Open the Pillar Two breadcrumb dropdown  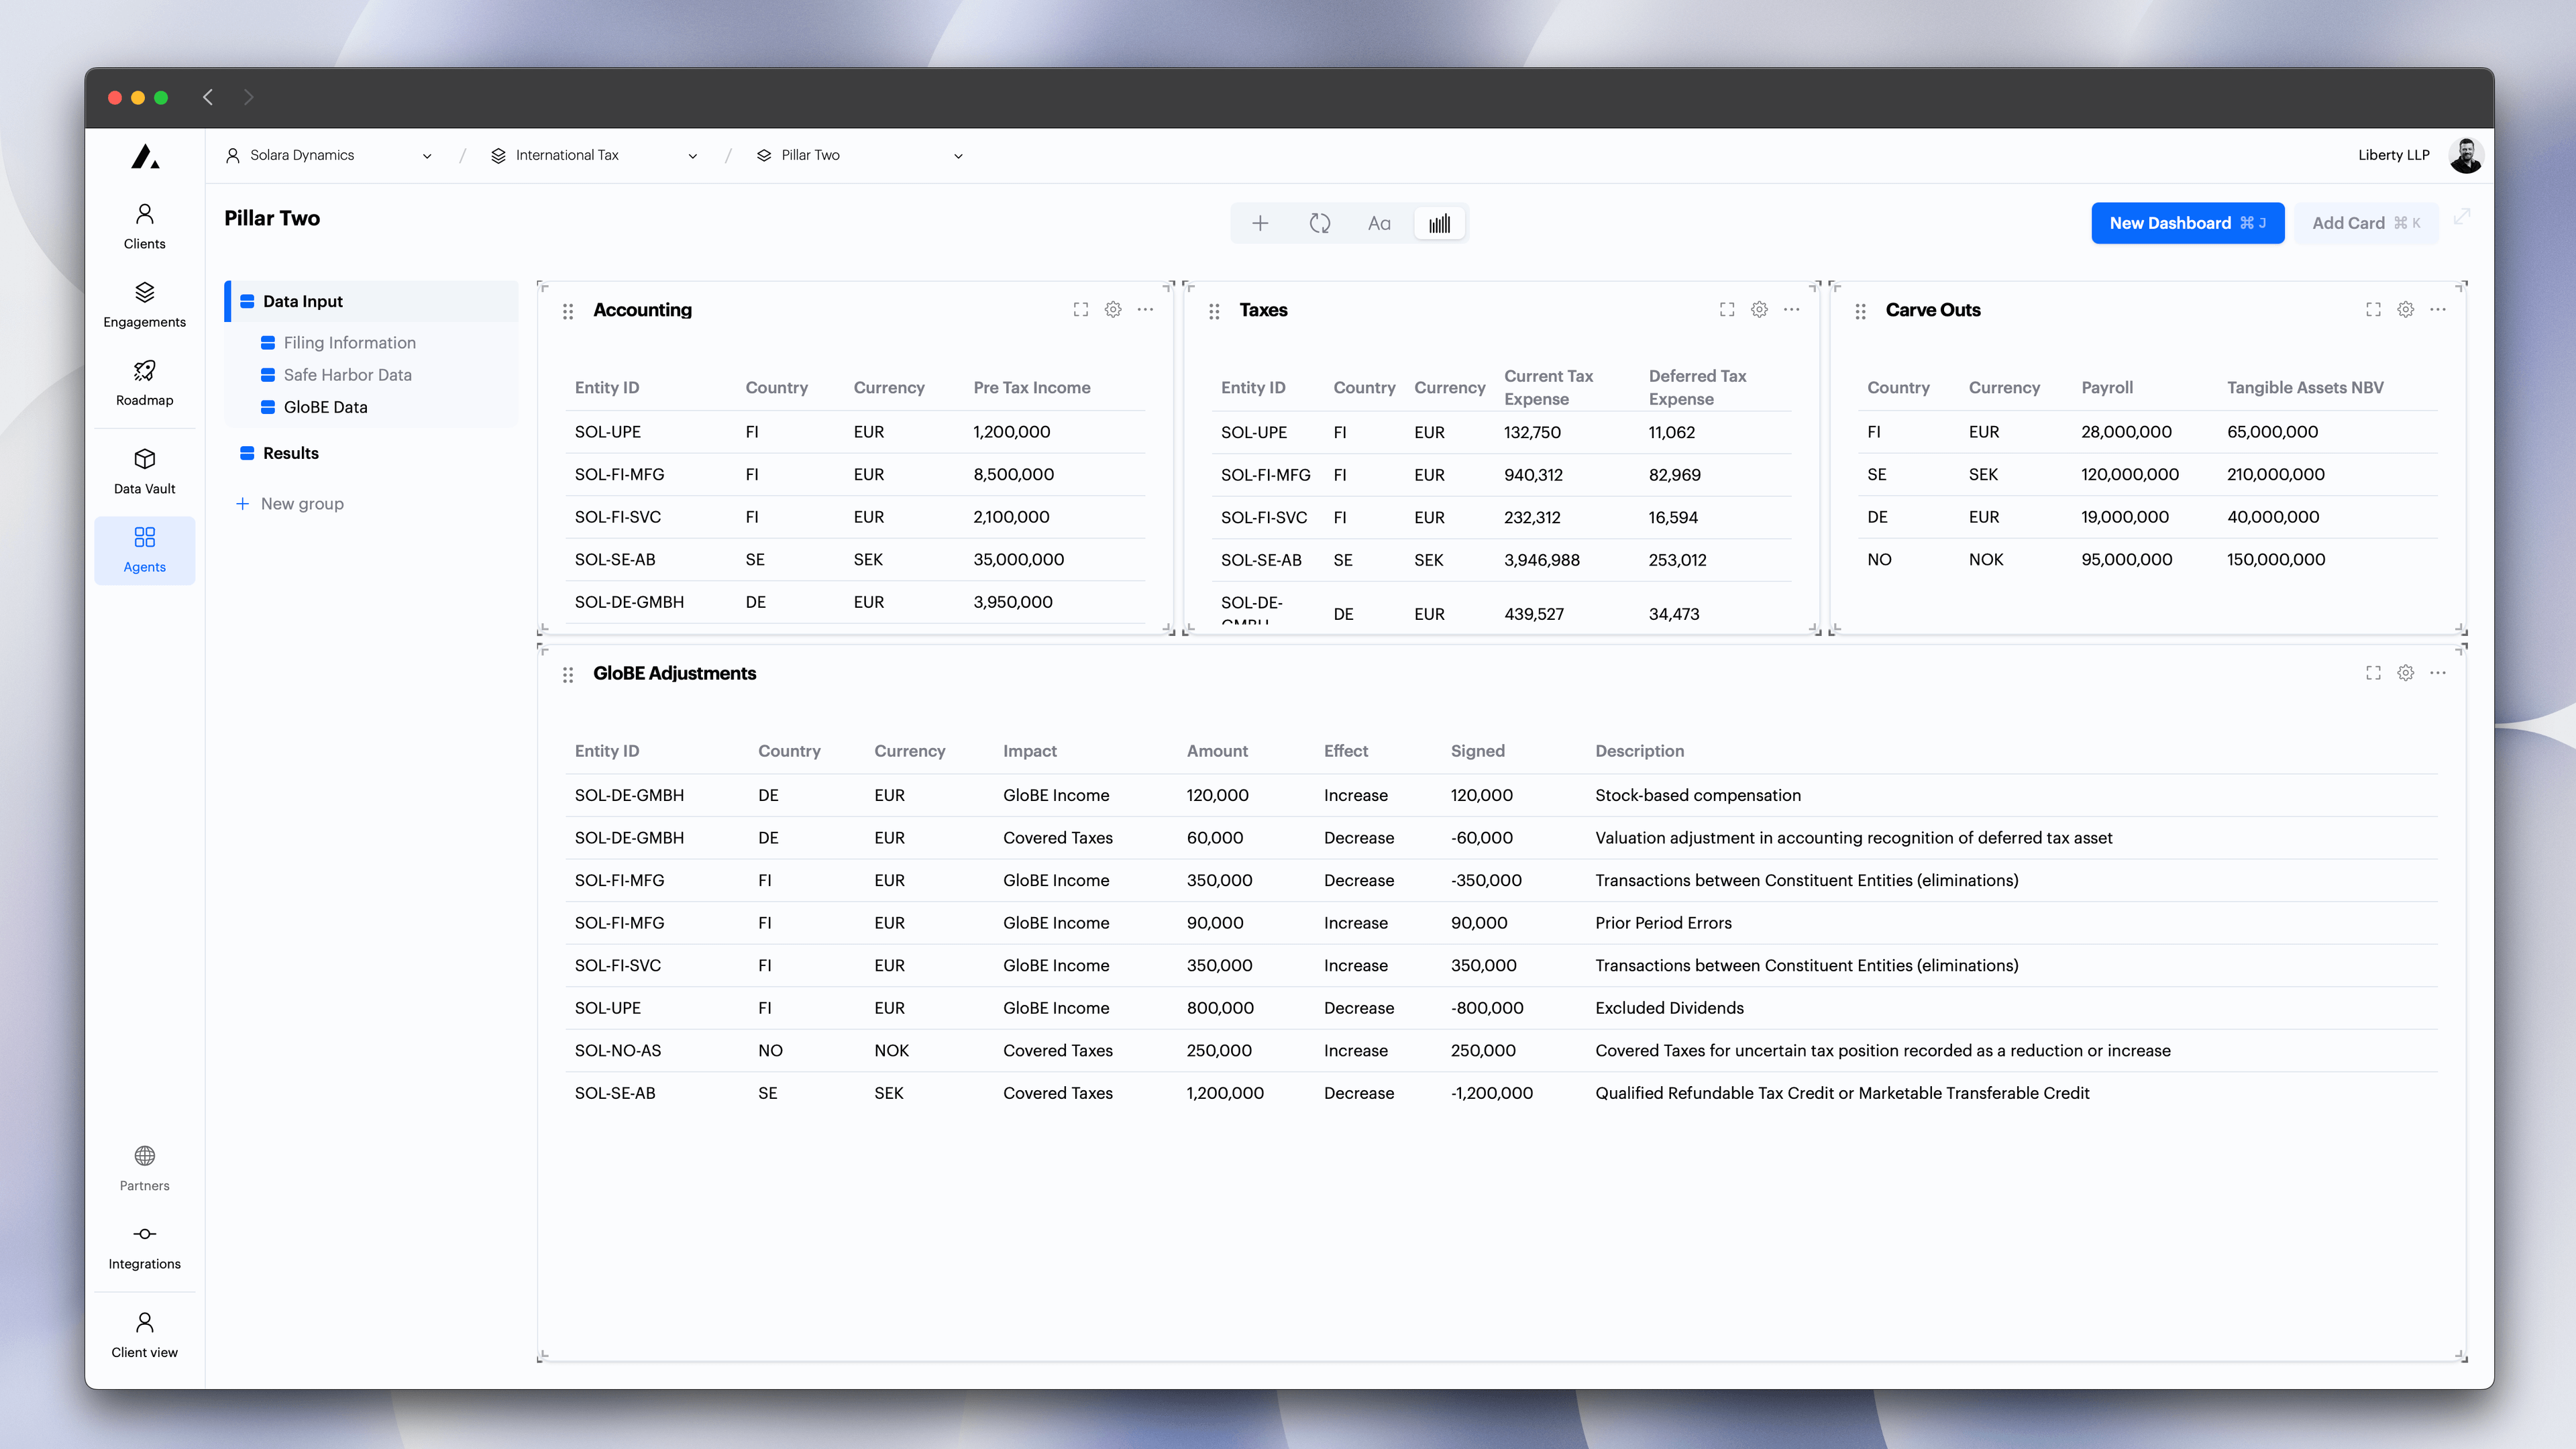point(957,155)
